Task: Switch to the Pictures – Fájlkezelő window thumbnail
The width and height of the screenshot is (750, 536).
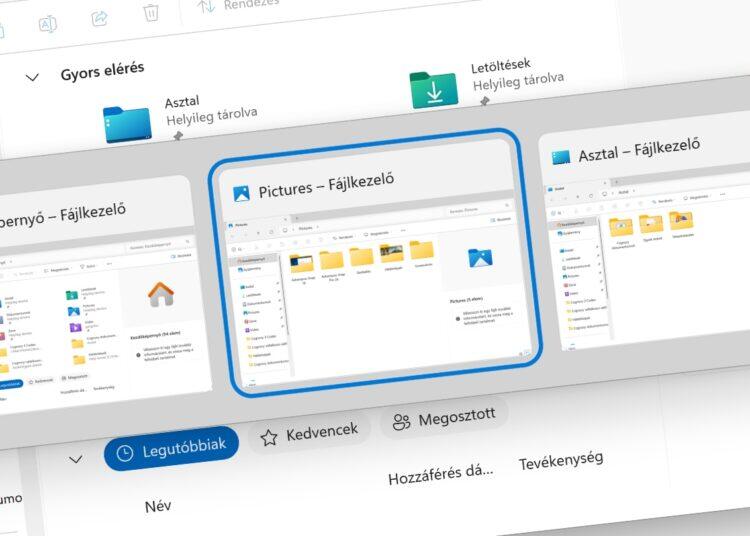Action: pyautogui.click(x=375, y=262)
